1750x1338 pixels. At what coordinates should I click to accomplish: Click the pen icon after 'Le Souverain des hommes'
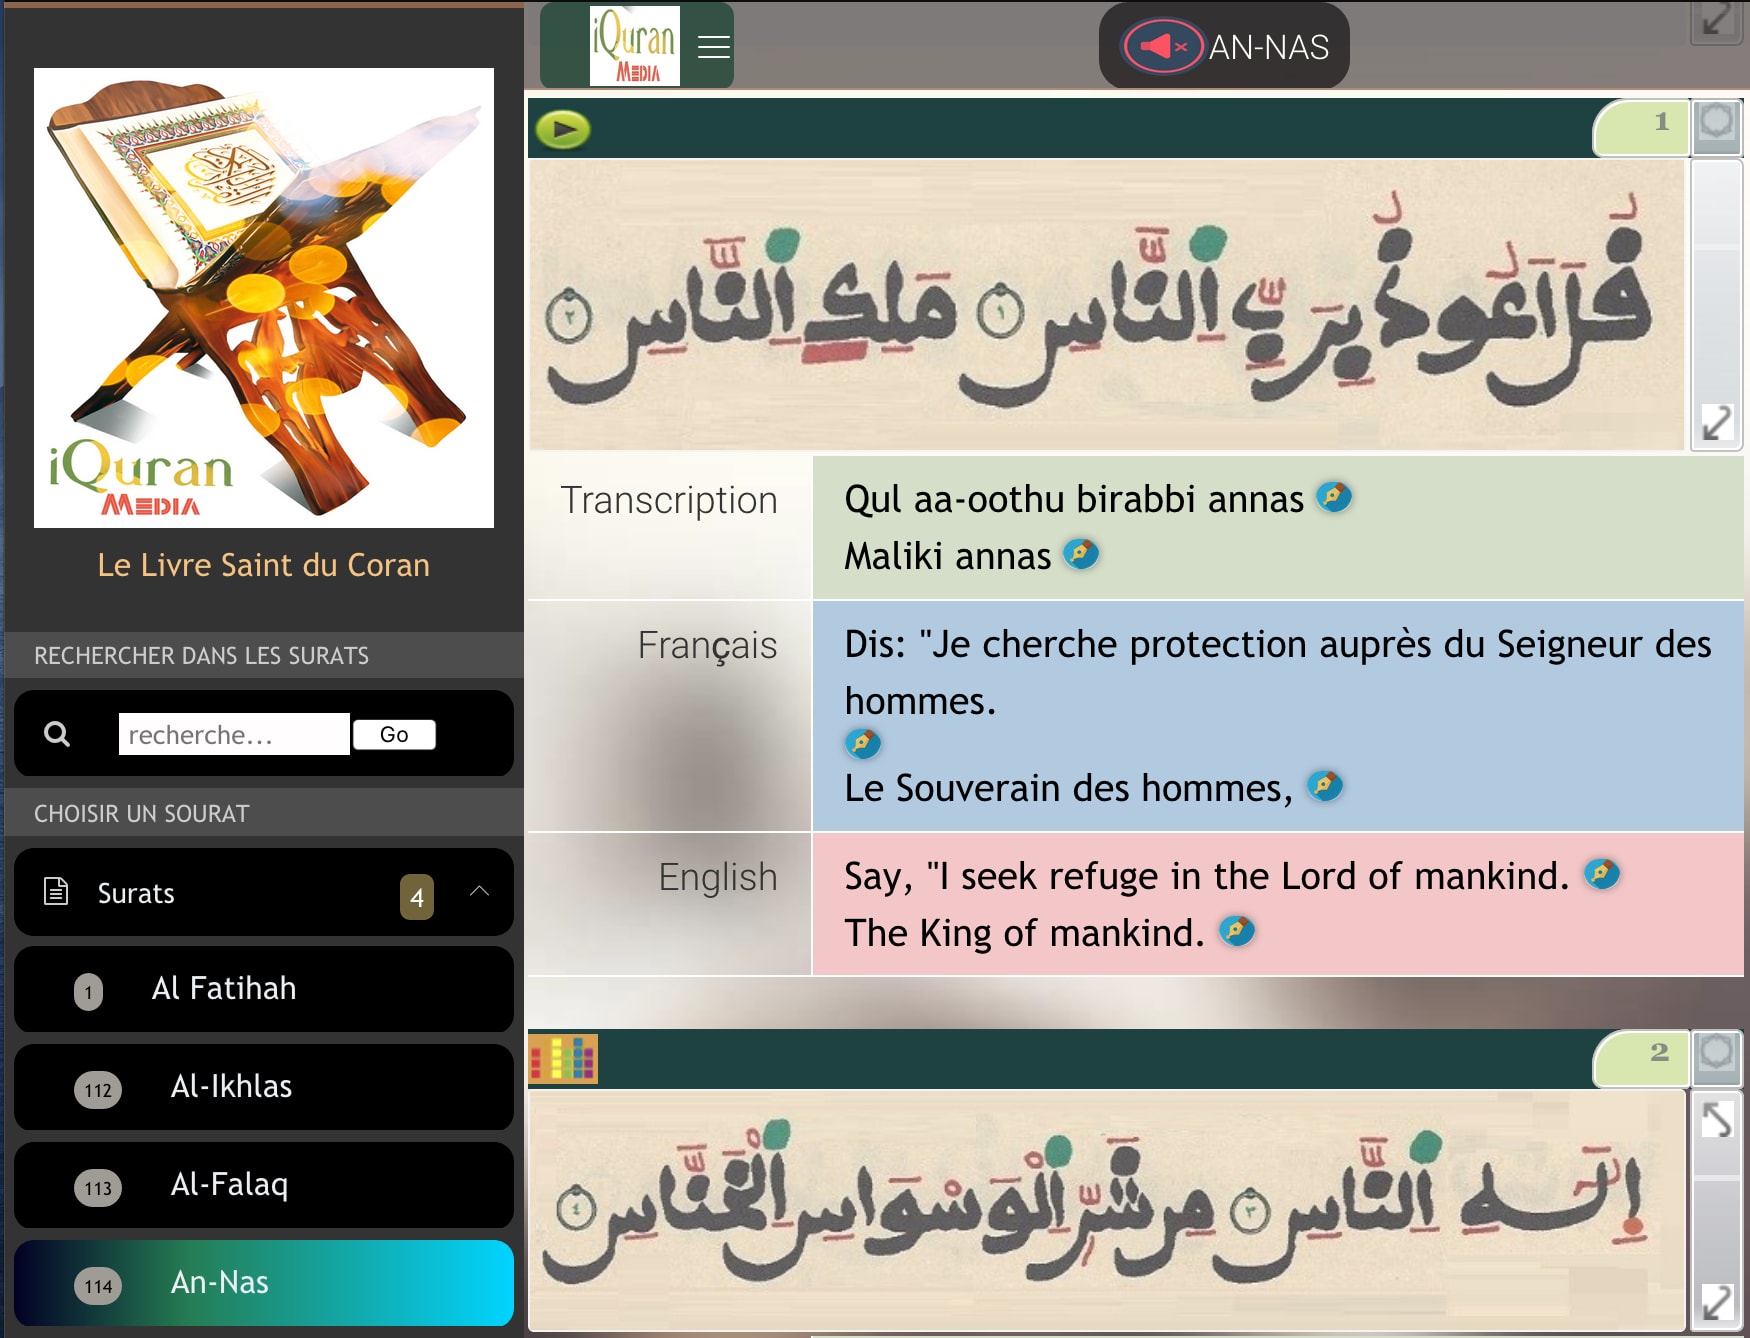(x=1324, y=786)
